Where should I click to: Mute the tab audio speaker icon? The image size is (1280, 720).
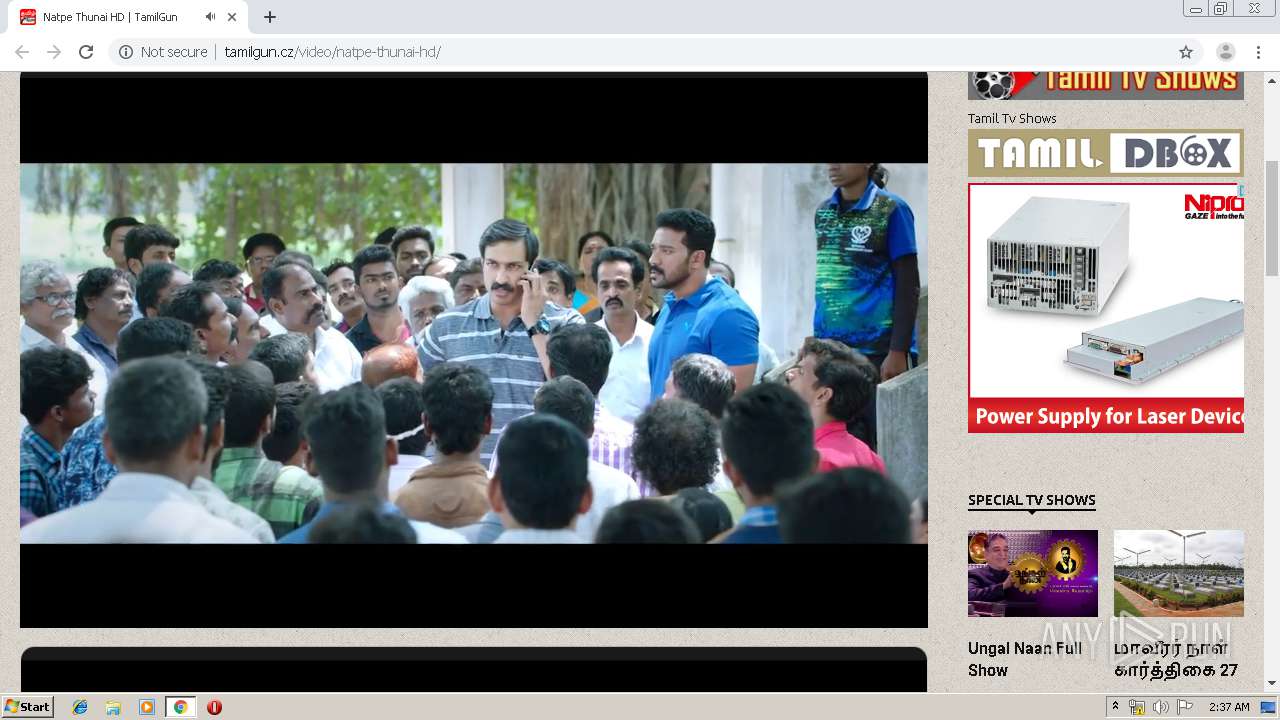coord(210,17)
